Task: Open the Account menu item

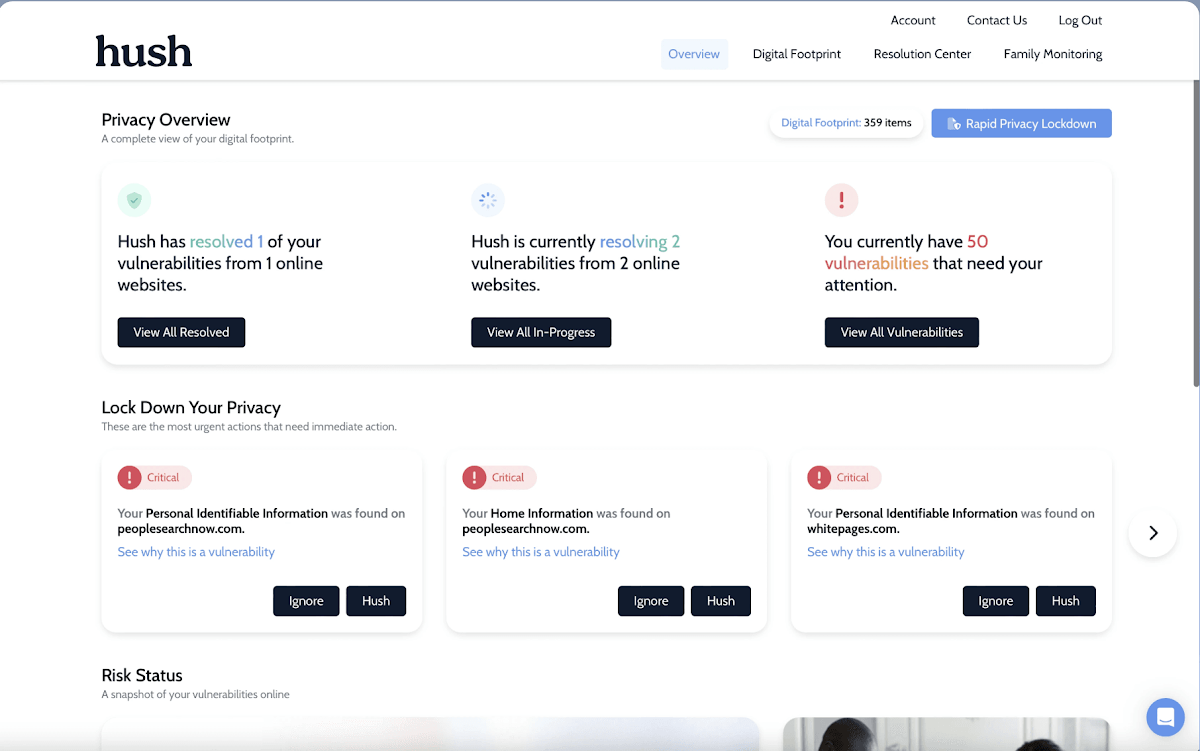Action: tap(913, 20)
